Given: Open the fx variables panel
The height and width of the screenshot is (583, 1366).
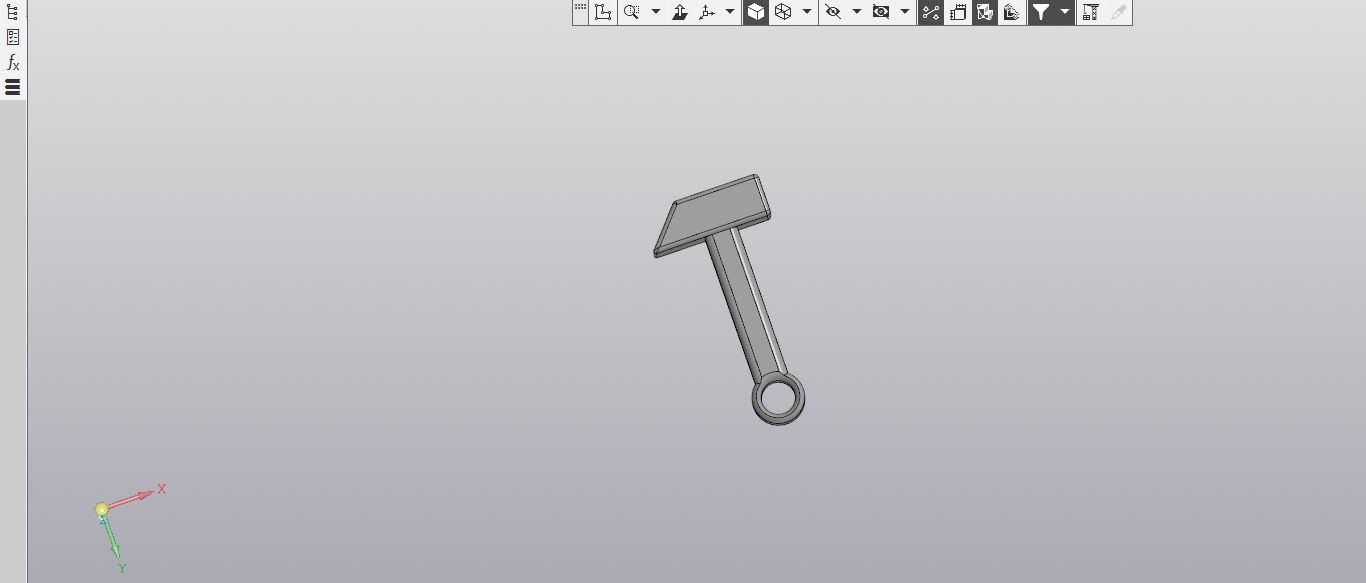Looking at the screenshot, I should coord(13,62).
